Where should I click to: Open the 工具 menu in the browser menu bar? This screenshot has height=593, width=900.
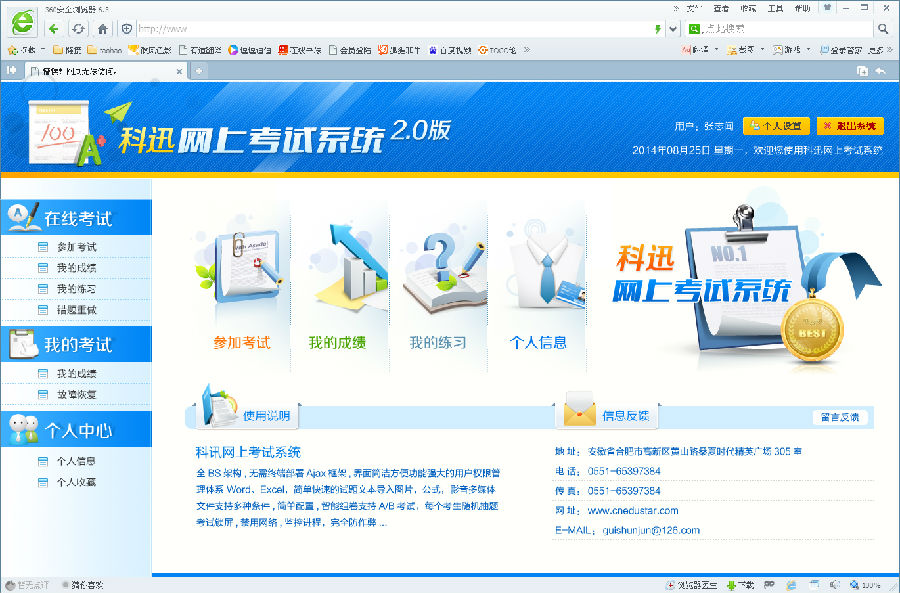click(x=775, y=8)
